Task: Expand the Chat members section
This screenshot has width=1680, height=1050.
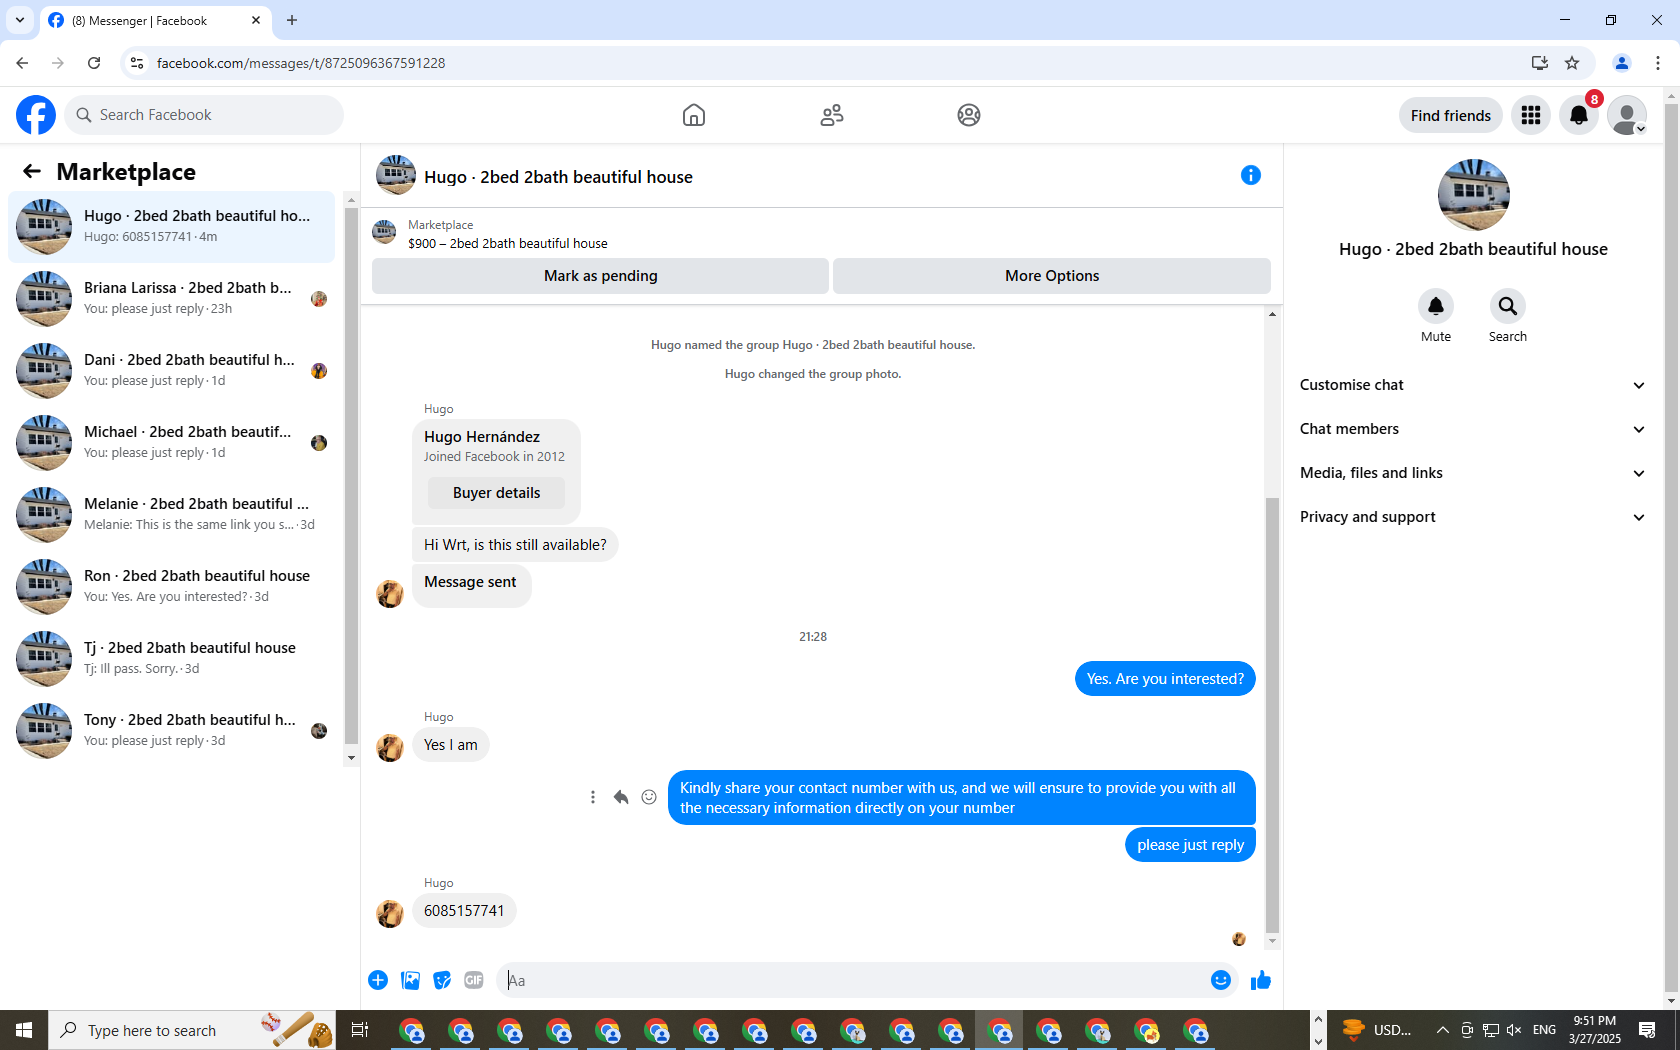Action: point(1472,429)
